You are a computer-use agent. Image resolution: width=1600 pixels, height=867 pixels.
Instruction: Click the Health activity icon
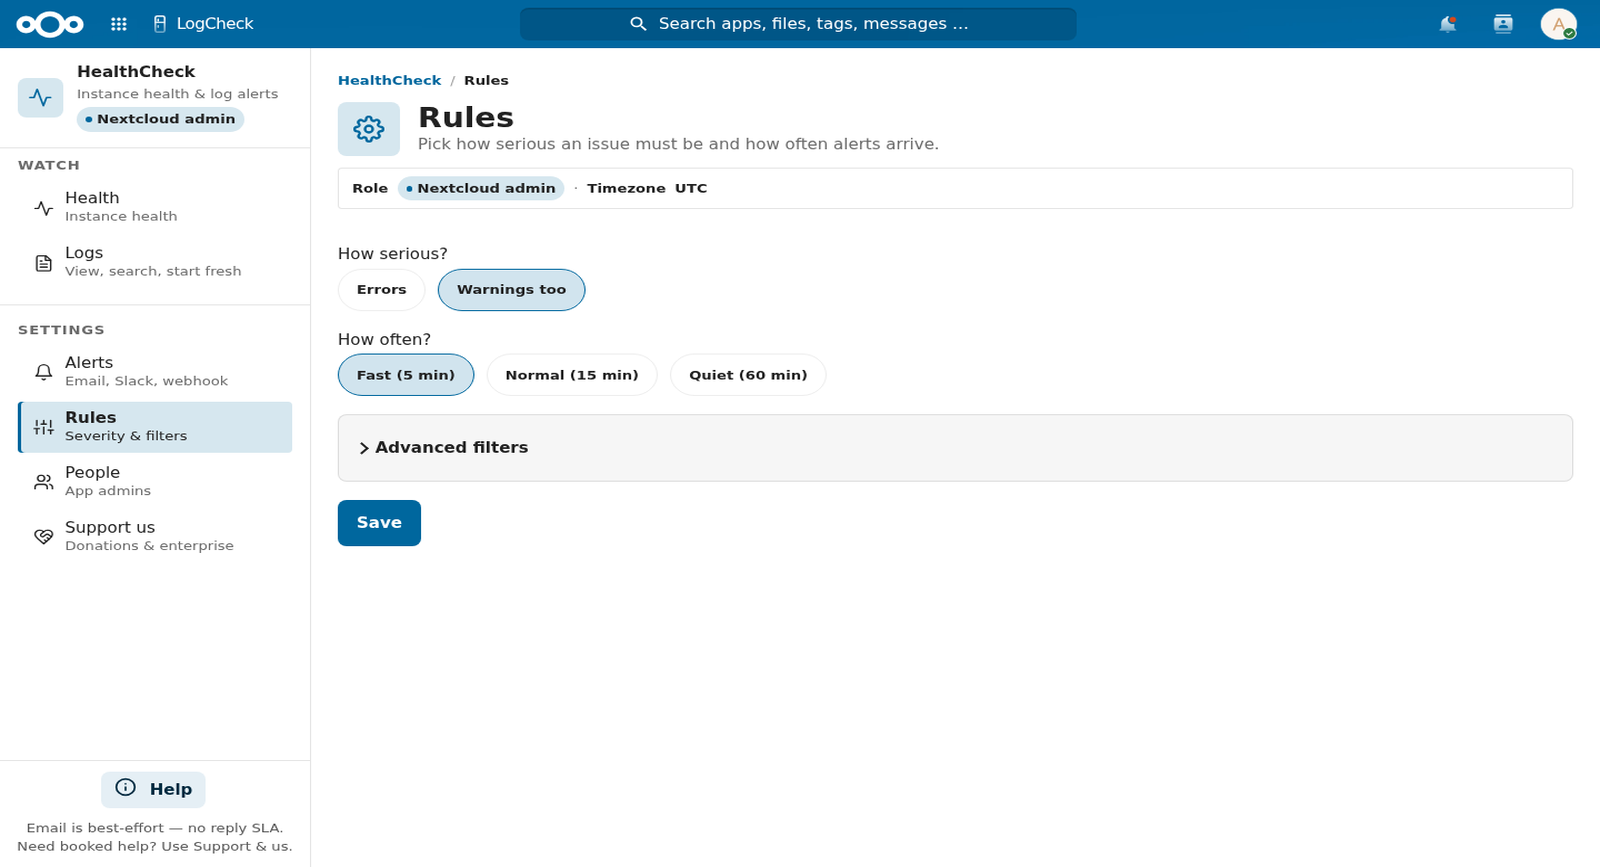44,208
